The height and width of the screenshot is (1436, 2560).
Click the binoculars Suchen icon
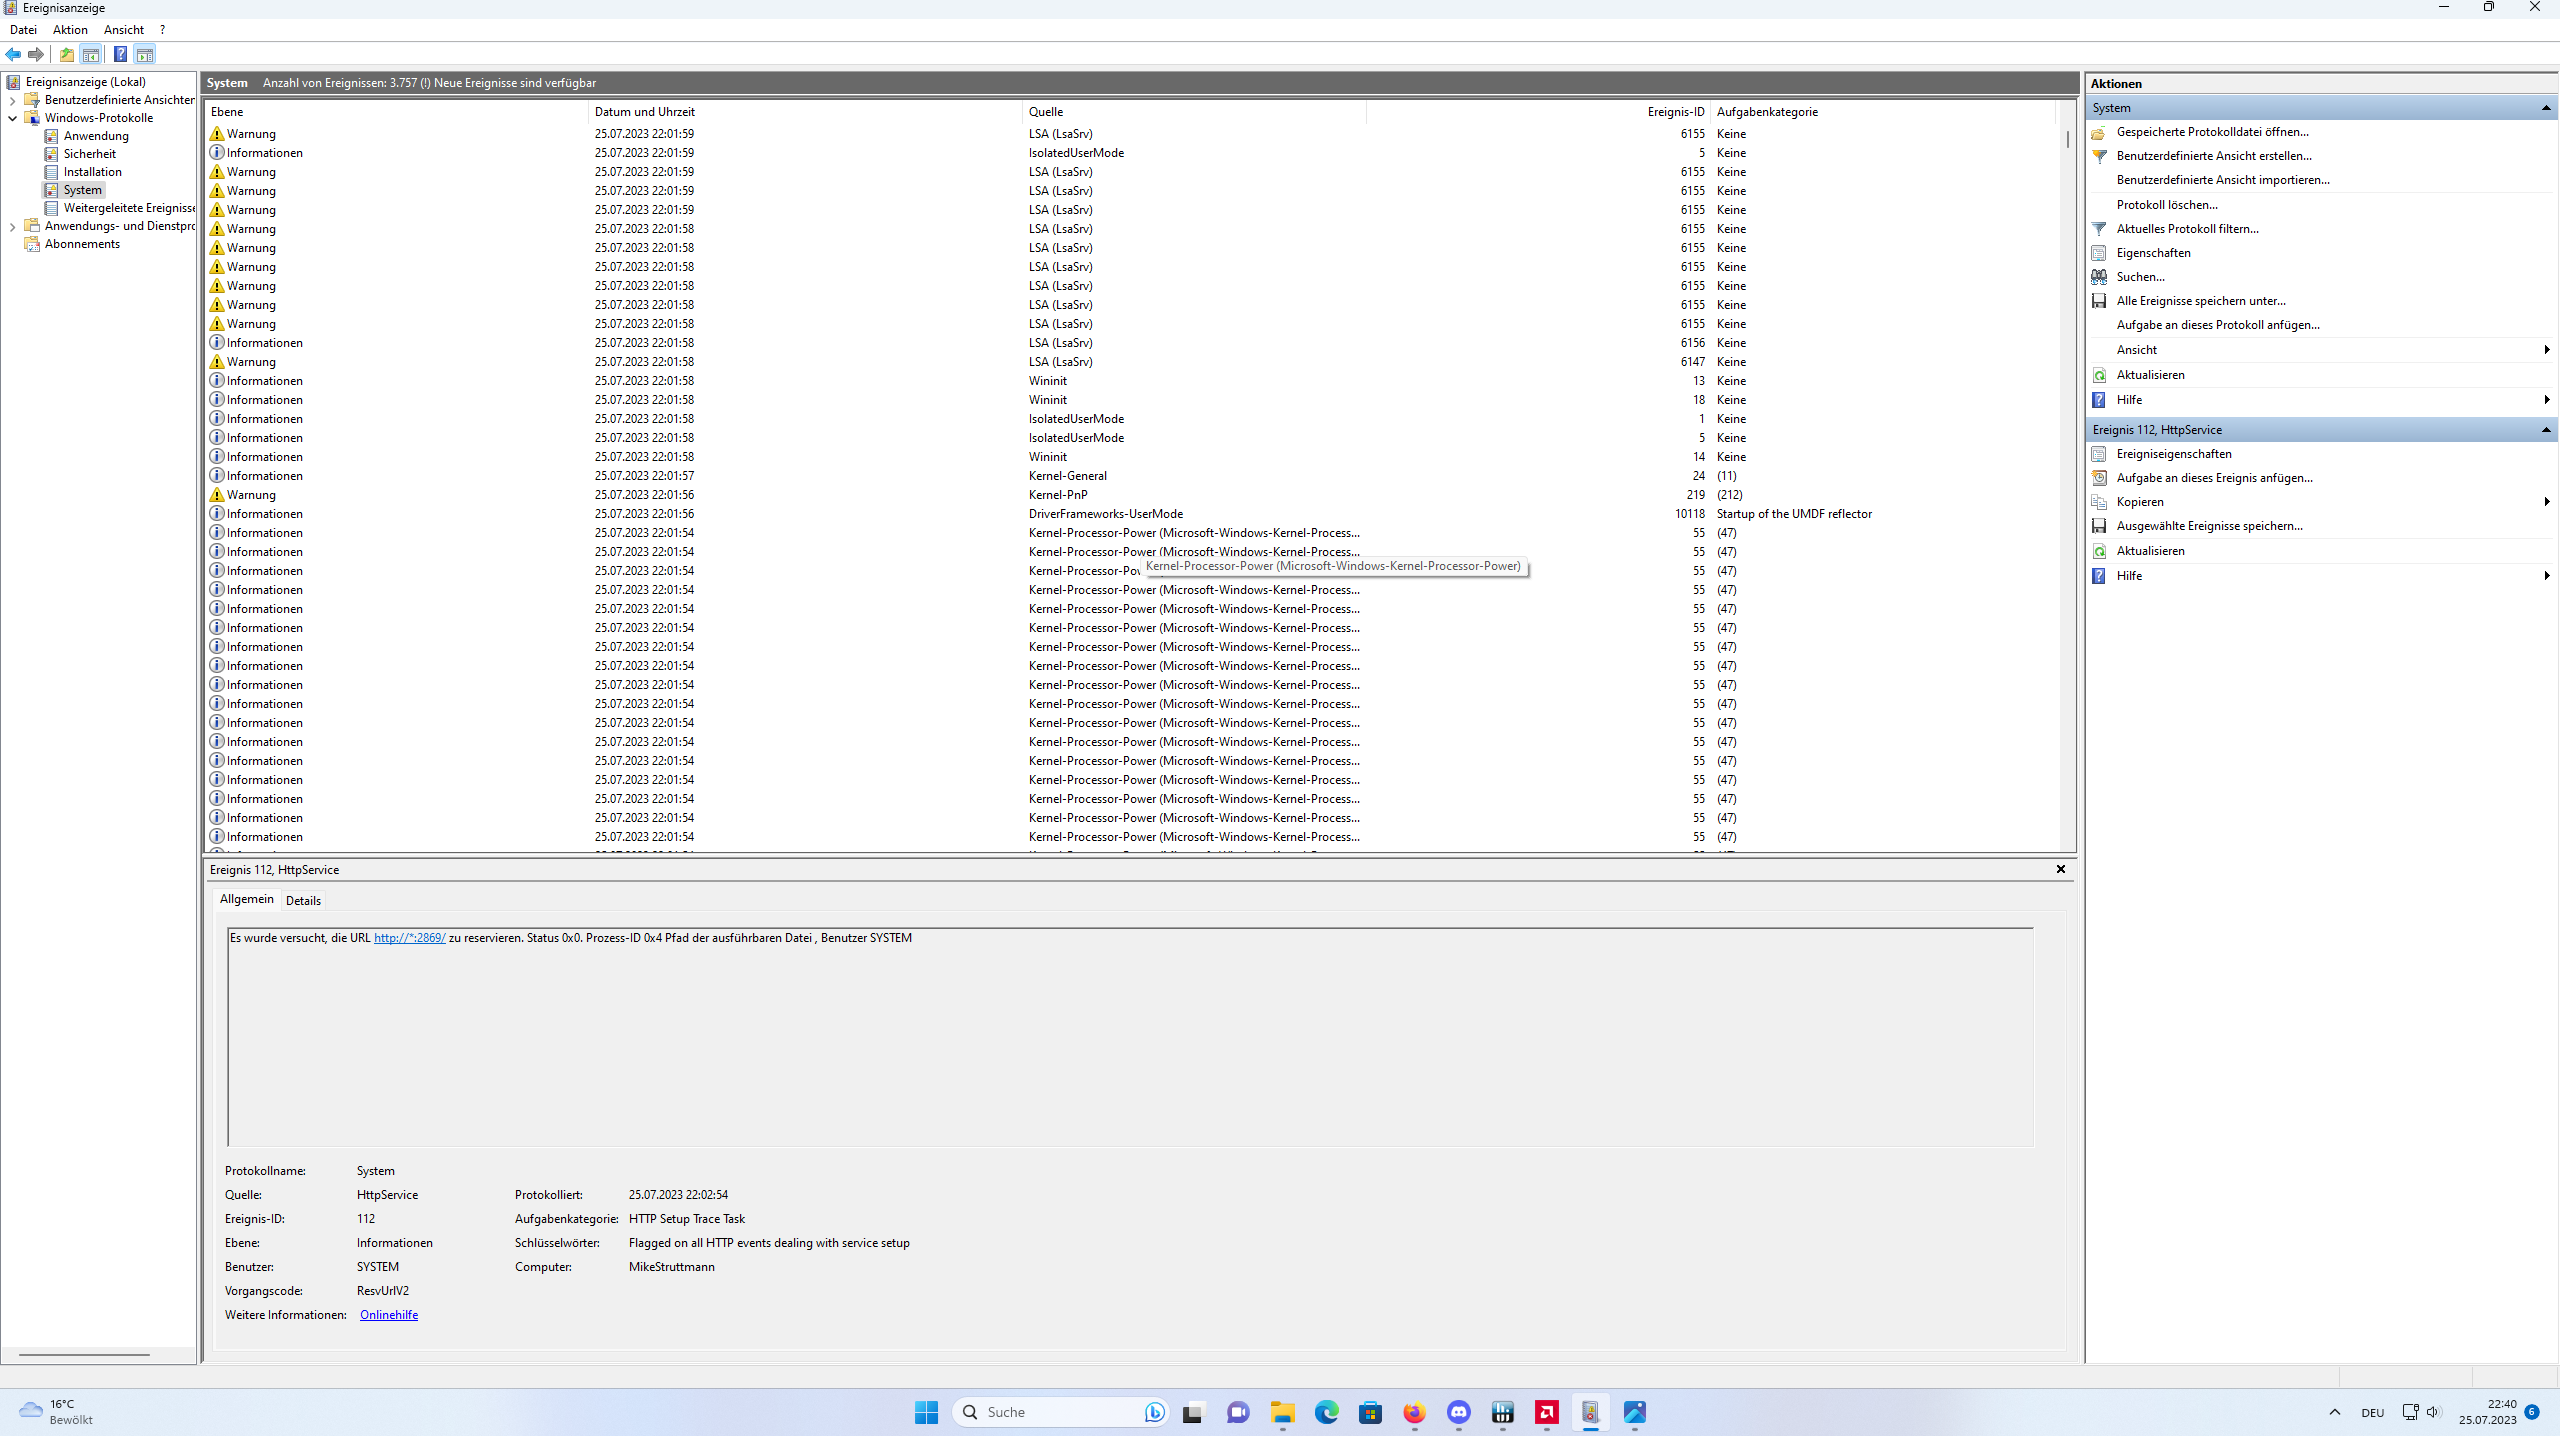click(2099, 277)
